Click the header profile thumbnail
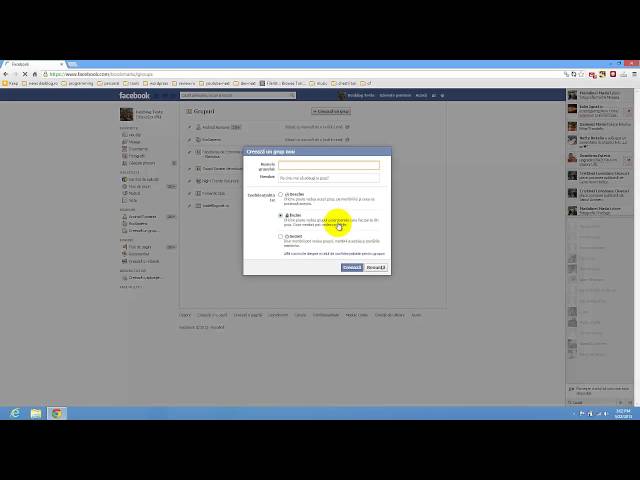 tap(342, 95)
